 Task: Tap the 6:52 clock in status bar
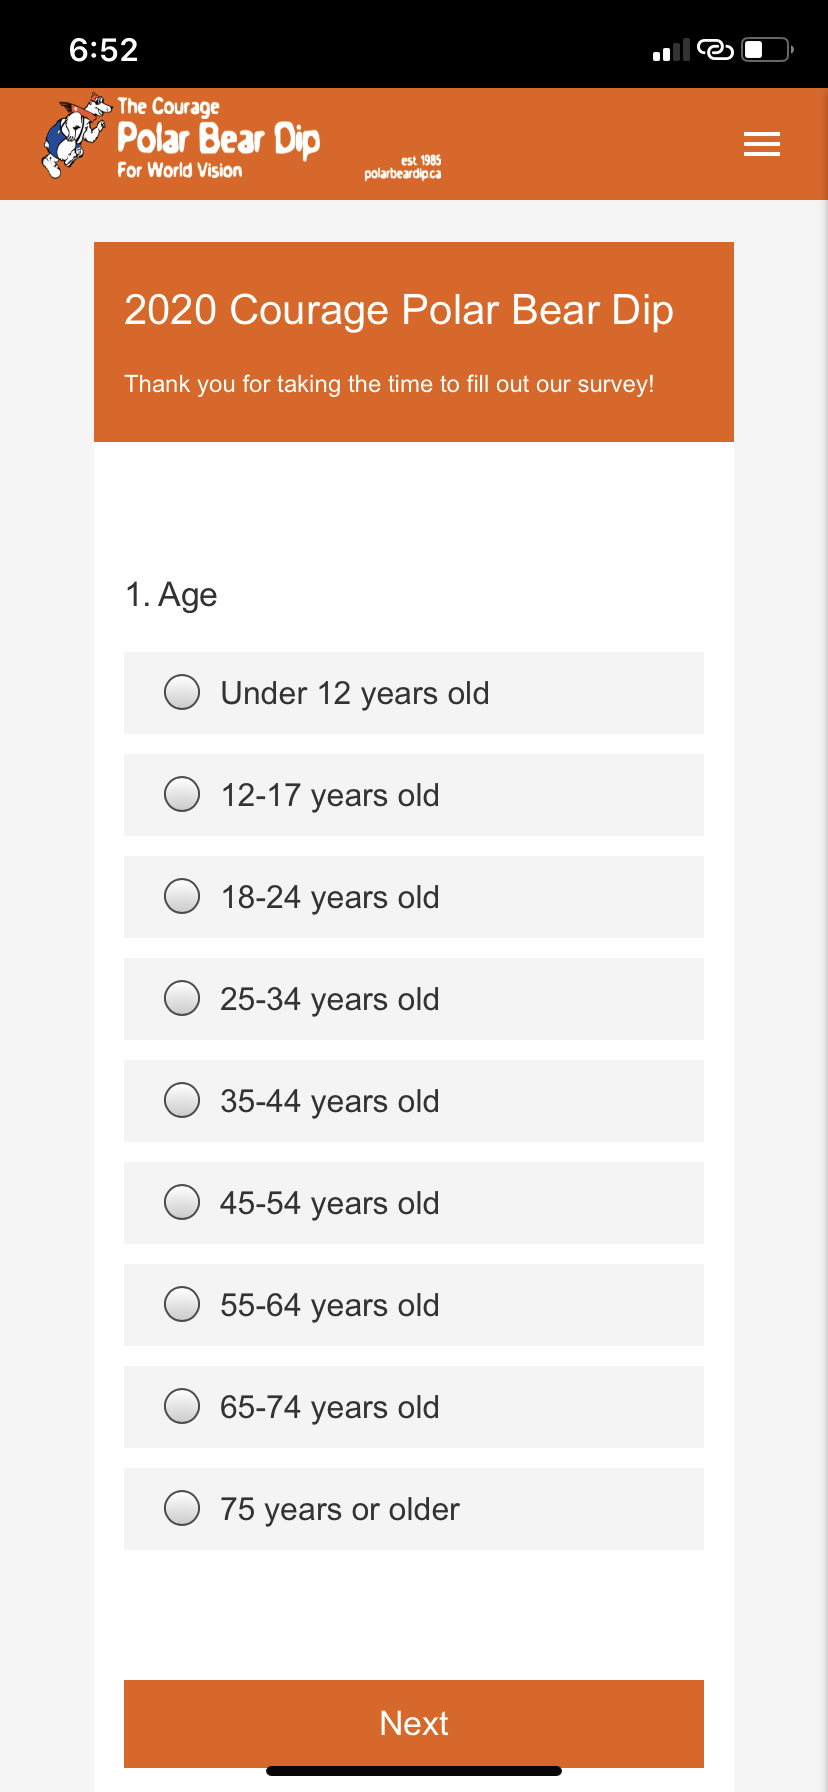104,50
